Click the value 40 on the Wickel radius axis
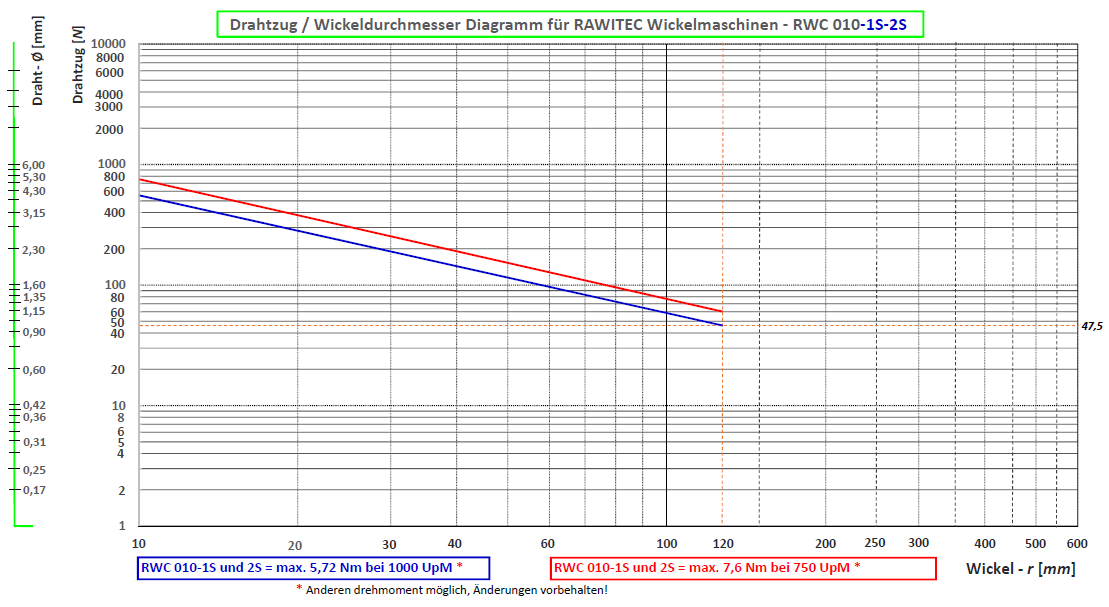Screen dimensions: 1109x607 point(455,543)
